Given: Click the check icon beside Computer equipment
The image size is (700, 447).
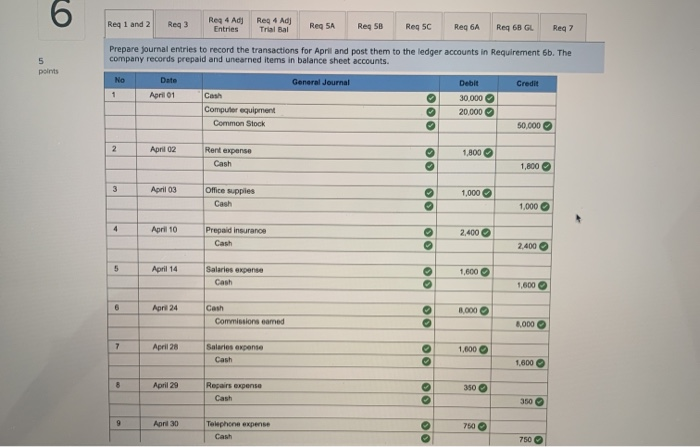Looking at the screenshot, I should pyautogui.click(x=431, y=112).
